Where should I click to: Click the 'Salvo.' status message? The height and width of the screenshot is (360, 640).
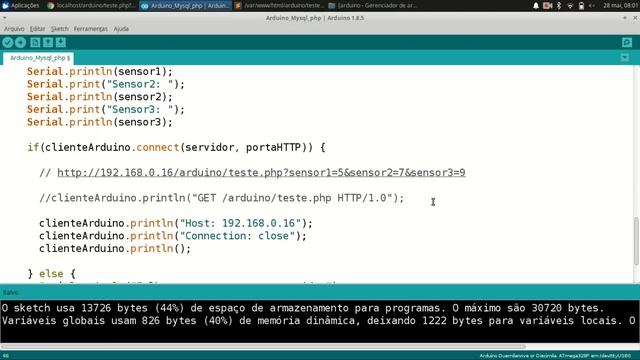(11, 293)
